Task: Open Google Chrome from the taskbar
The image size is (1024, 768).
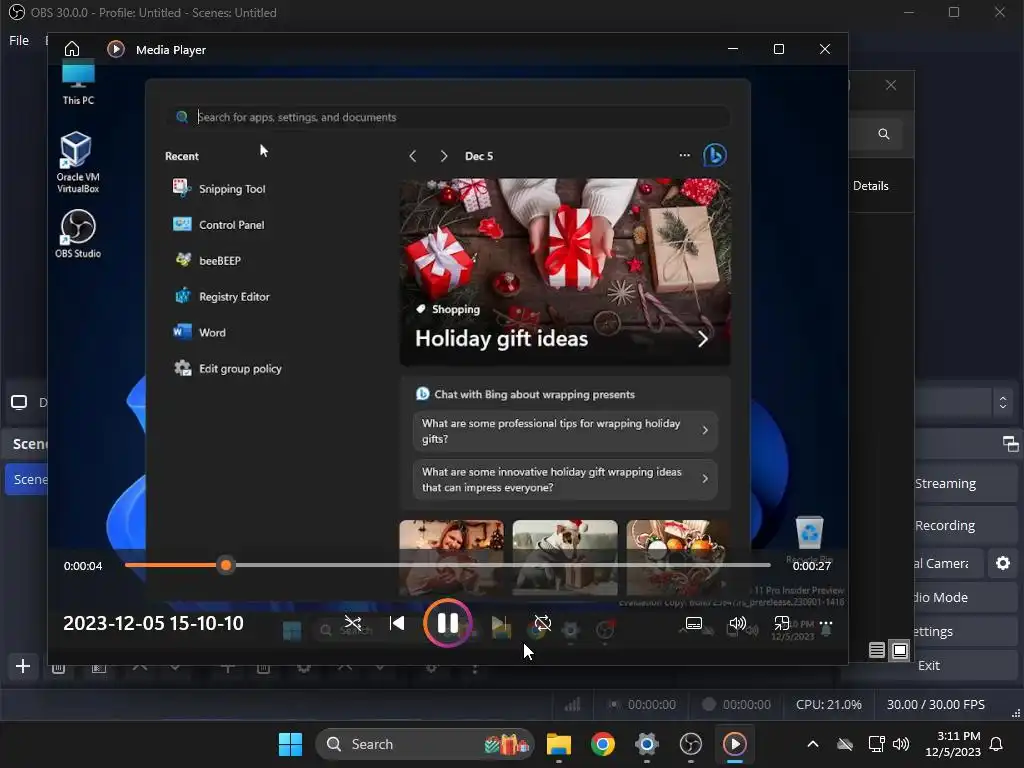Action: pos(603,744)
